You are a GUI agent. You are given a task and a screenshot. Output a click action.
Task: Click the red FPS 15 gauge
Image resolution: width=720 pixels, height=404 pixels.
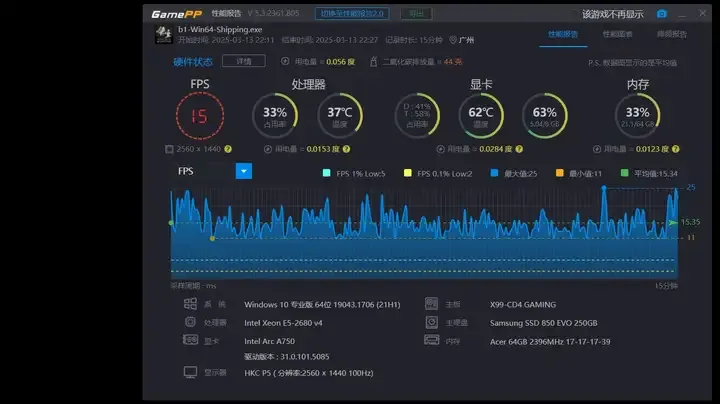pyautogui.click(x=200, y=116)
